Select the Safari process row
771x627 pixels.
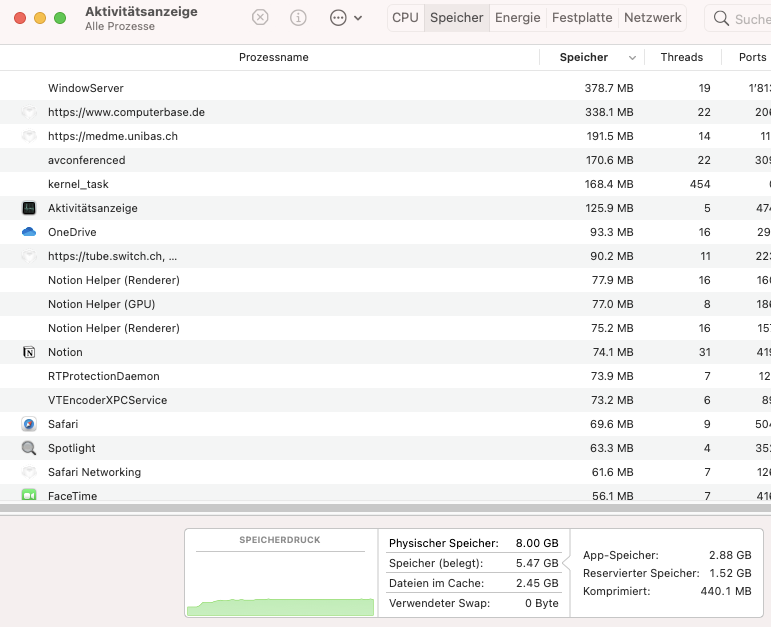386,424
